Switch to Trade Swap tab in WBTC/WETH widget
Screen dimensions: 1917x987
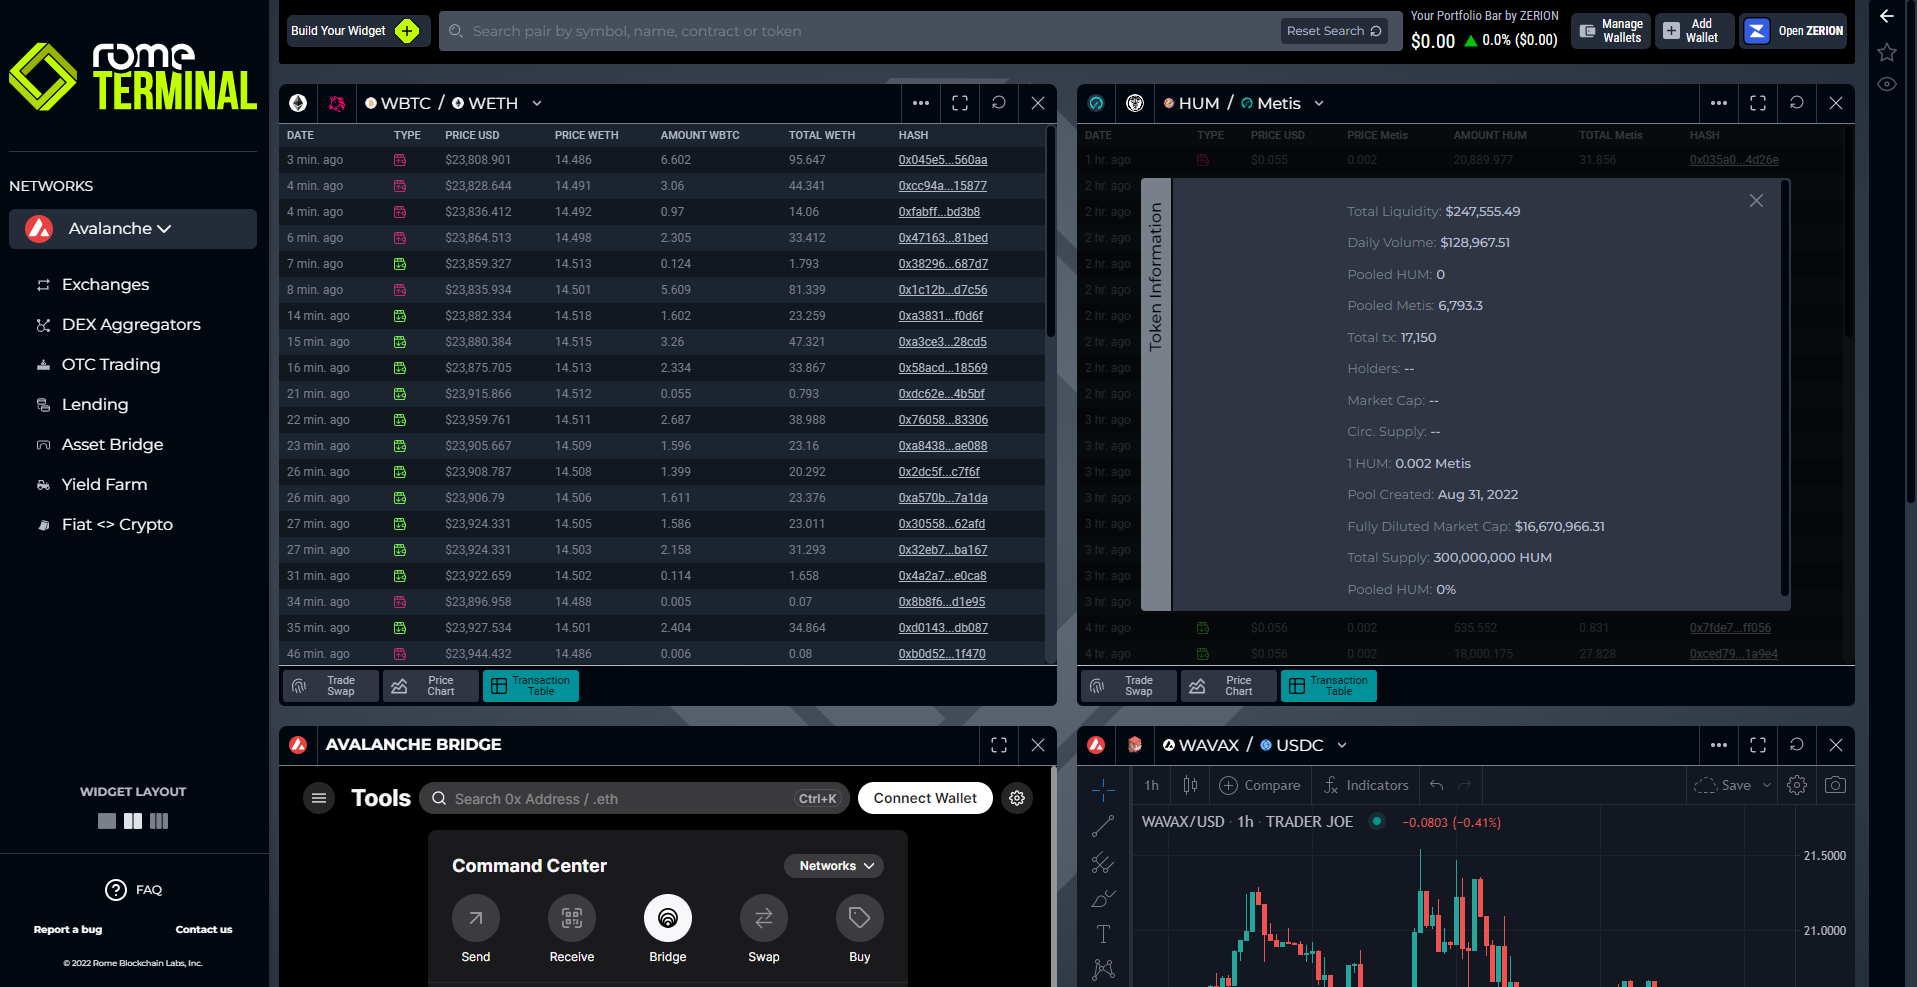(x=331, y=686)
